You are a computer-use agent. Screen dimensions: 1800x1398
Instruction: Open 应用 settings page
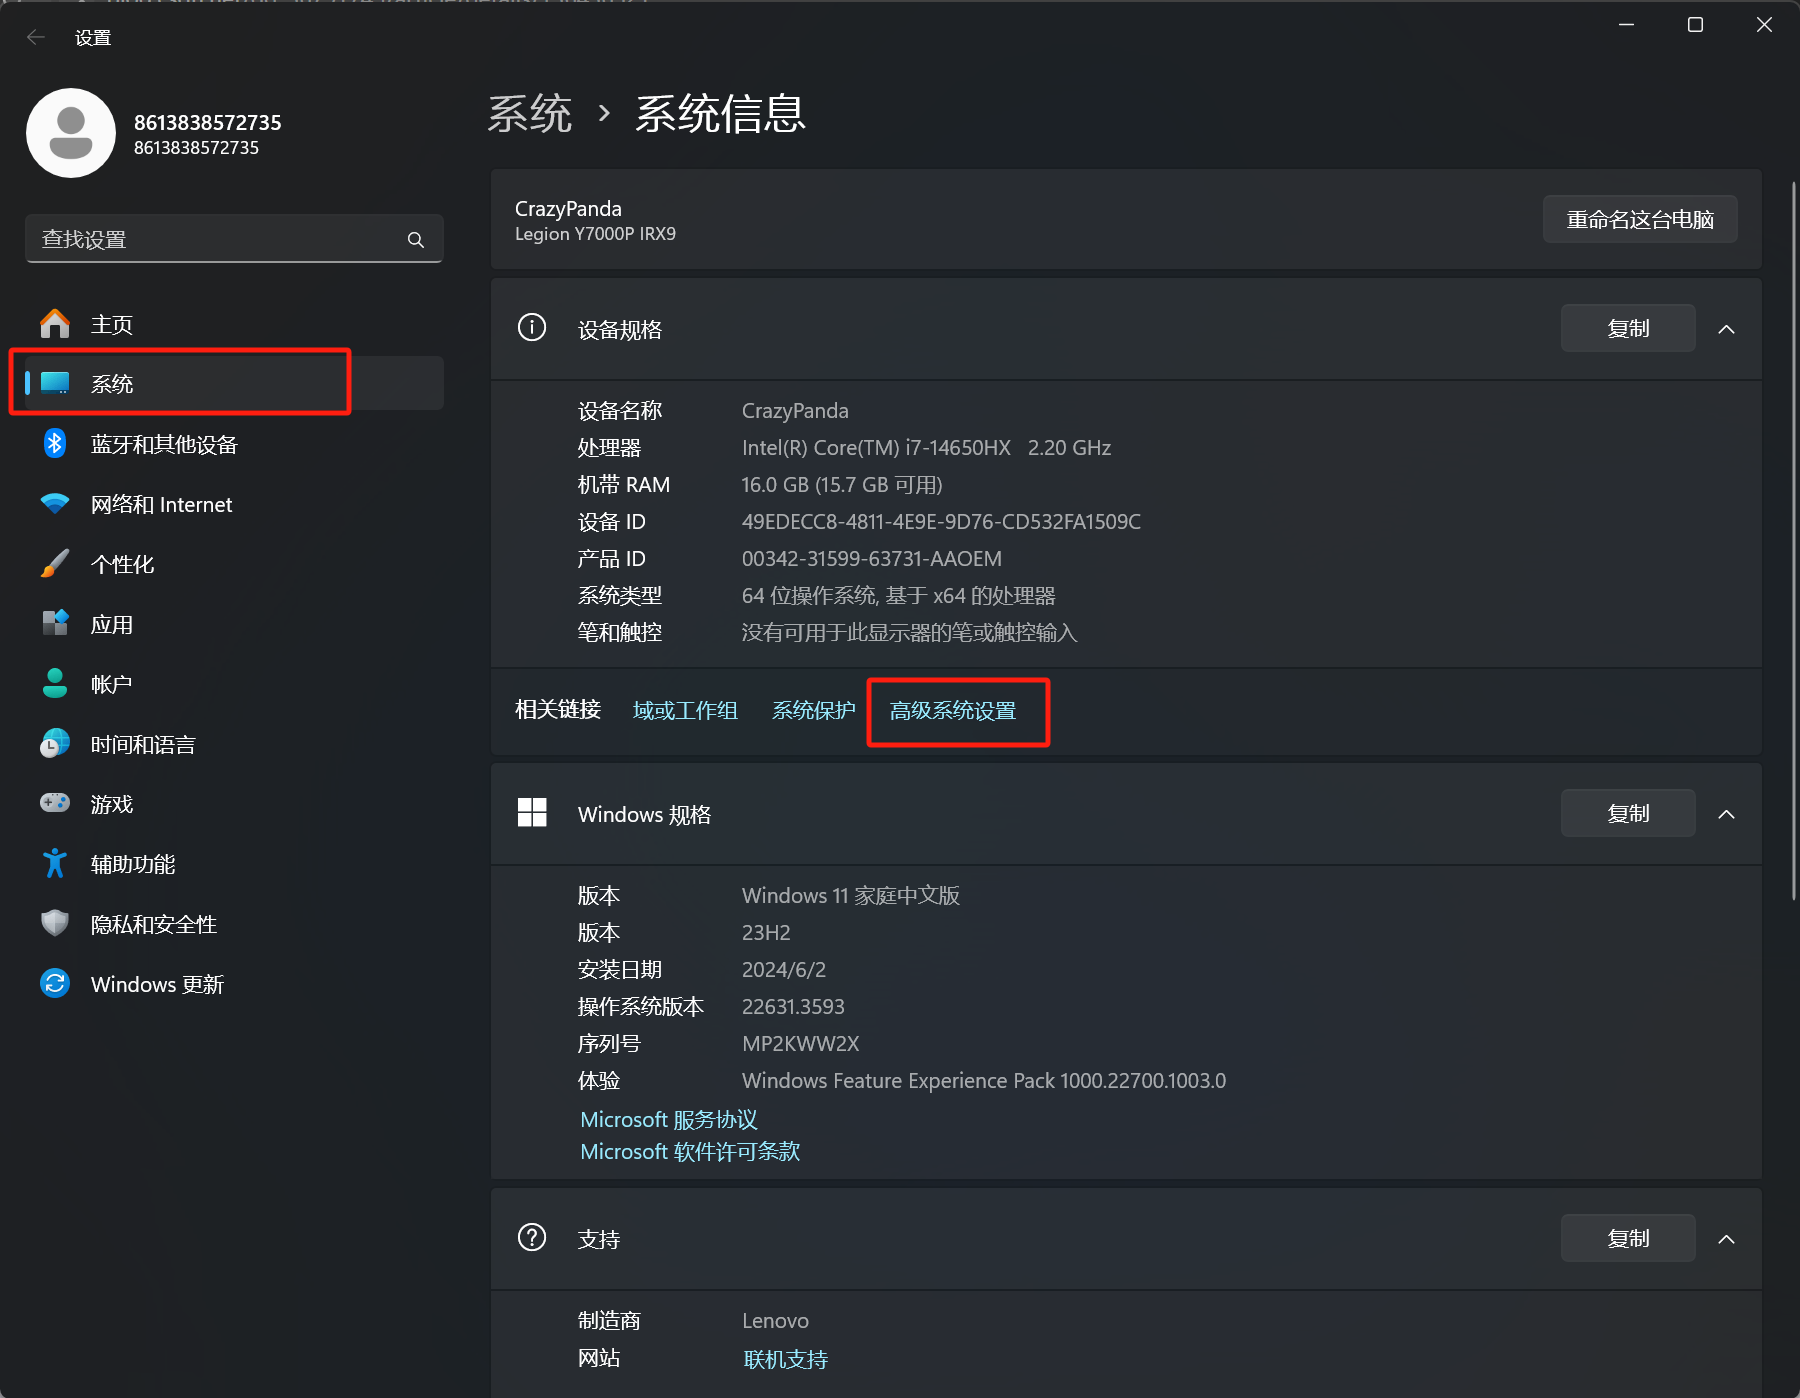pos(234,624)
